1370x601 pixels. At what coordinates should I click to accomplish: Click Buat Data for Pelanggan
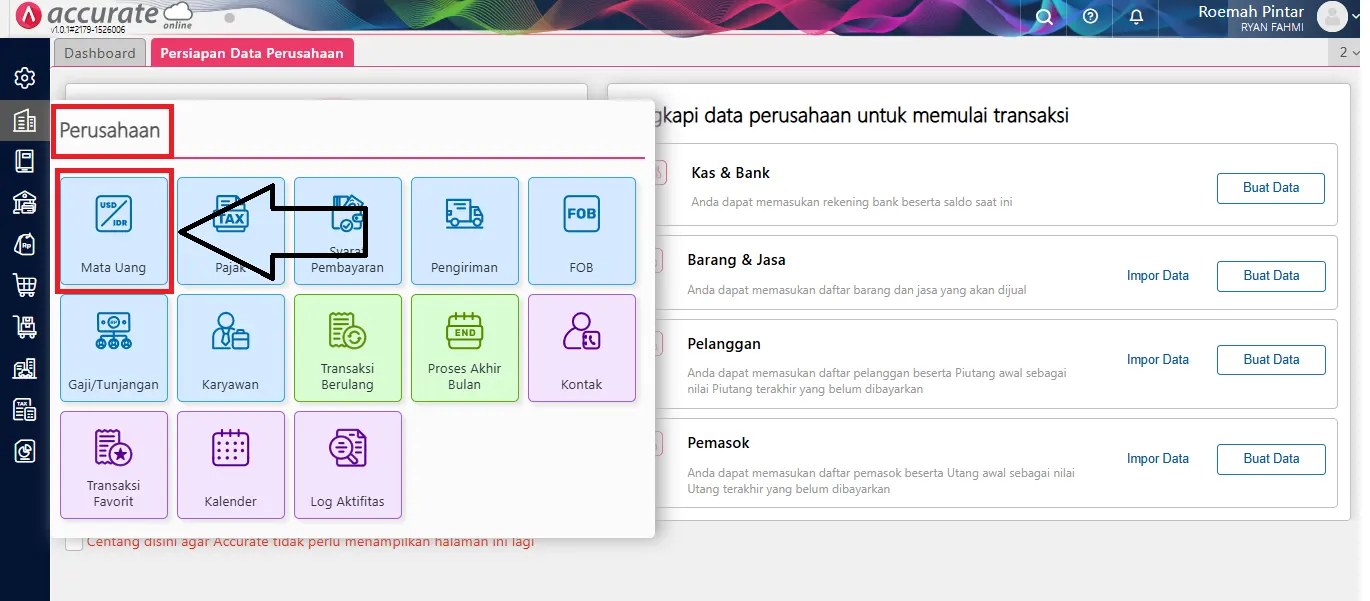(x=1271, y=360)
